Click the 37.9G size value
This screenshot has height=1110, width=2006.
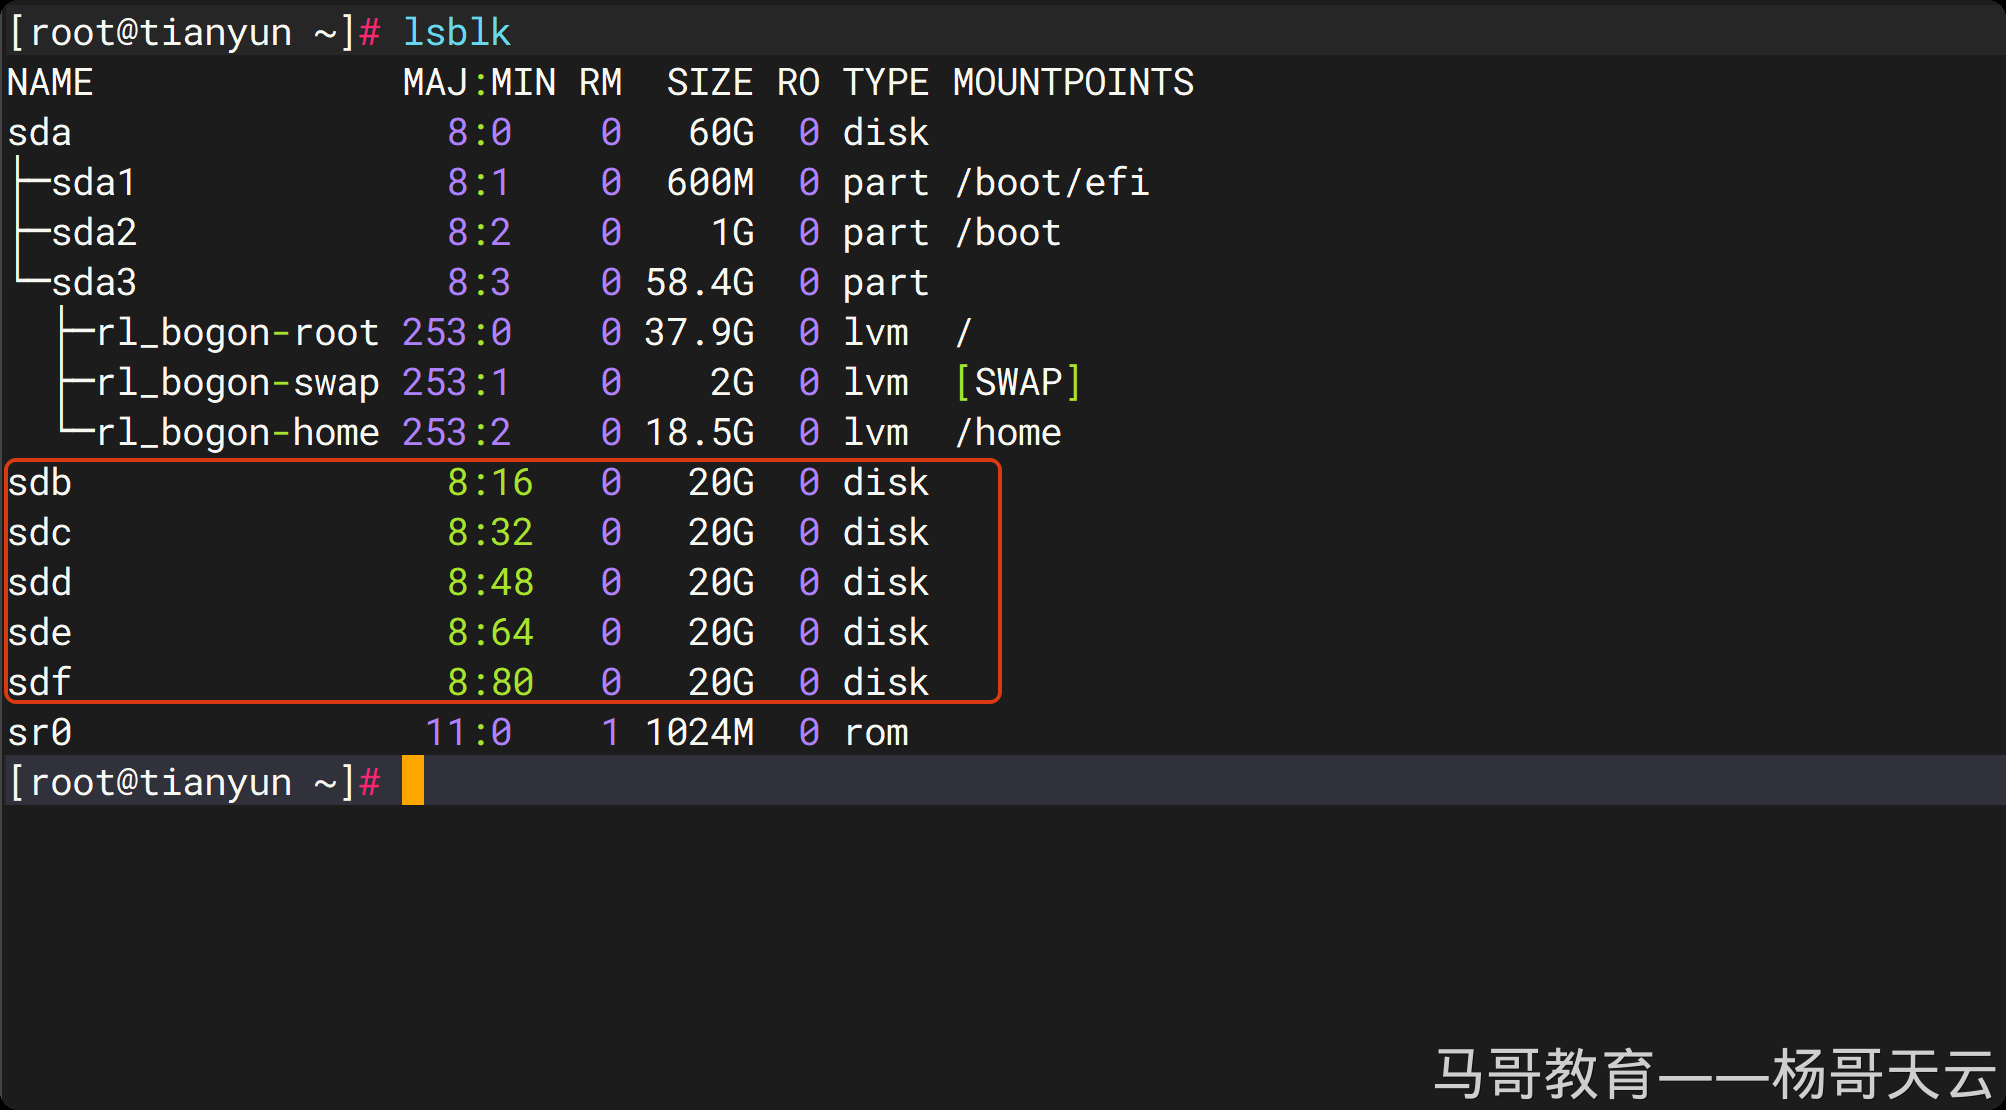(x=699, y=333)
